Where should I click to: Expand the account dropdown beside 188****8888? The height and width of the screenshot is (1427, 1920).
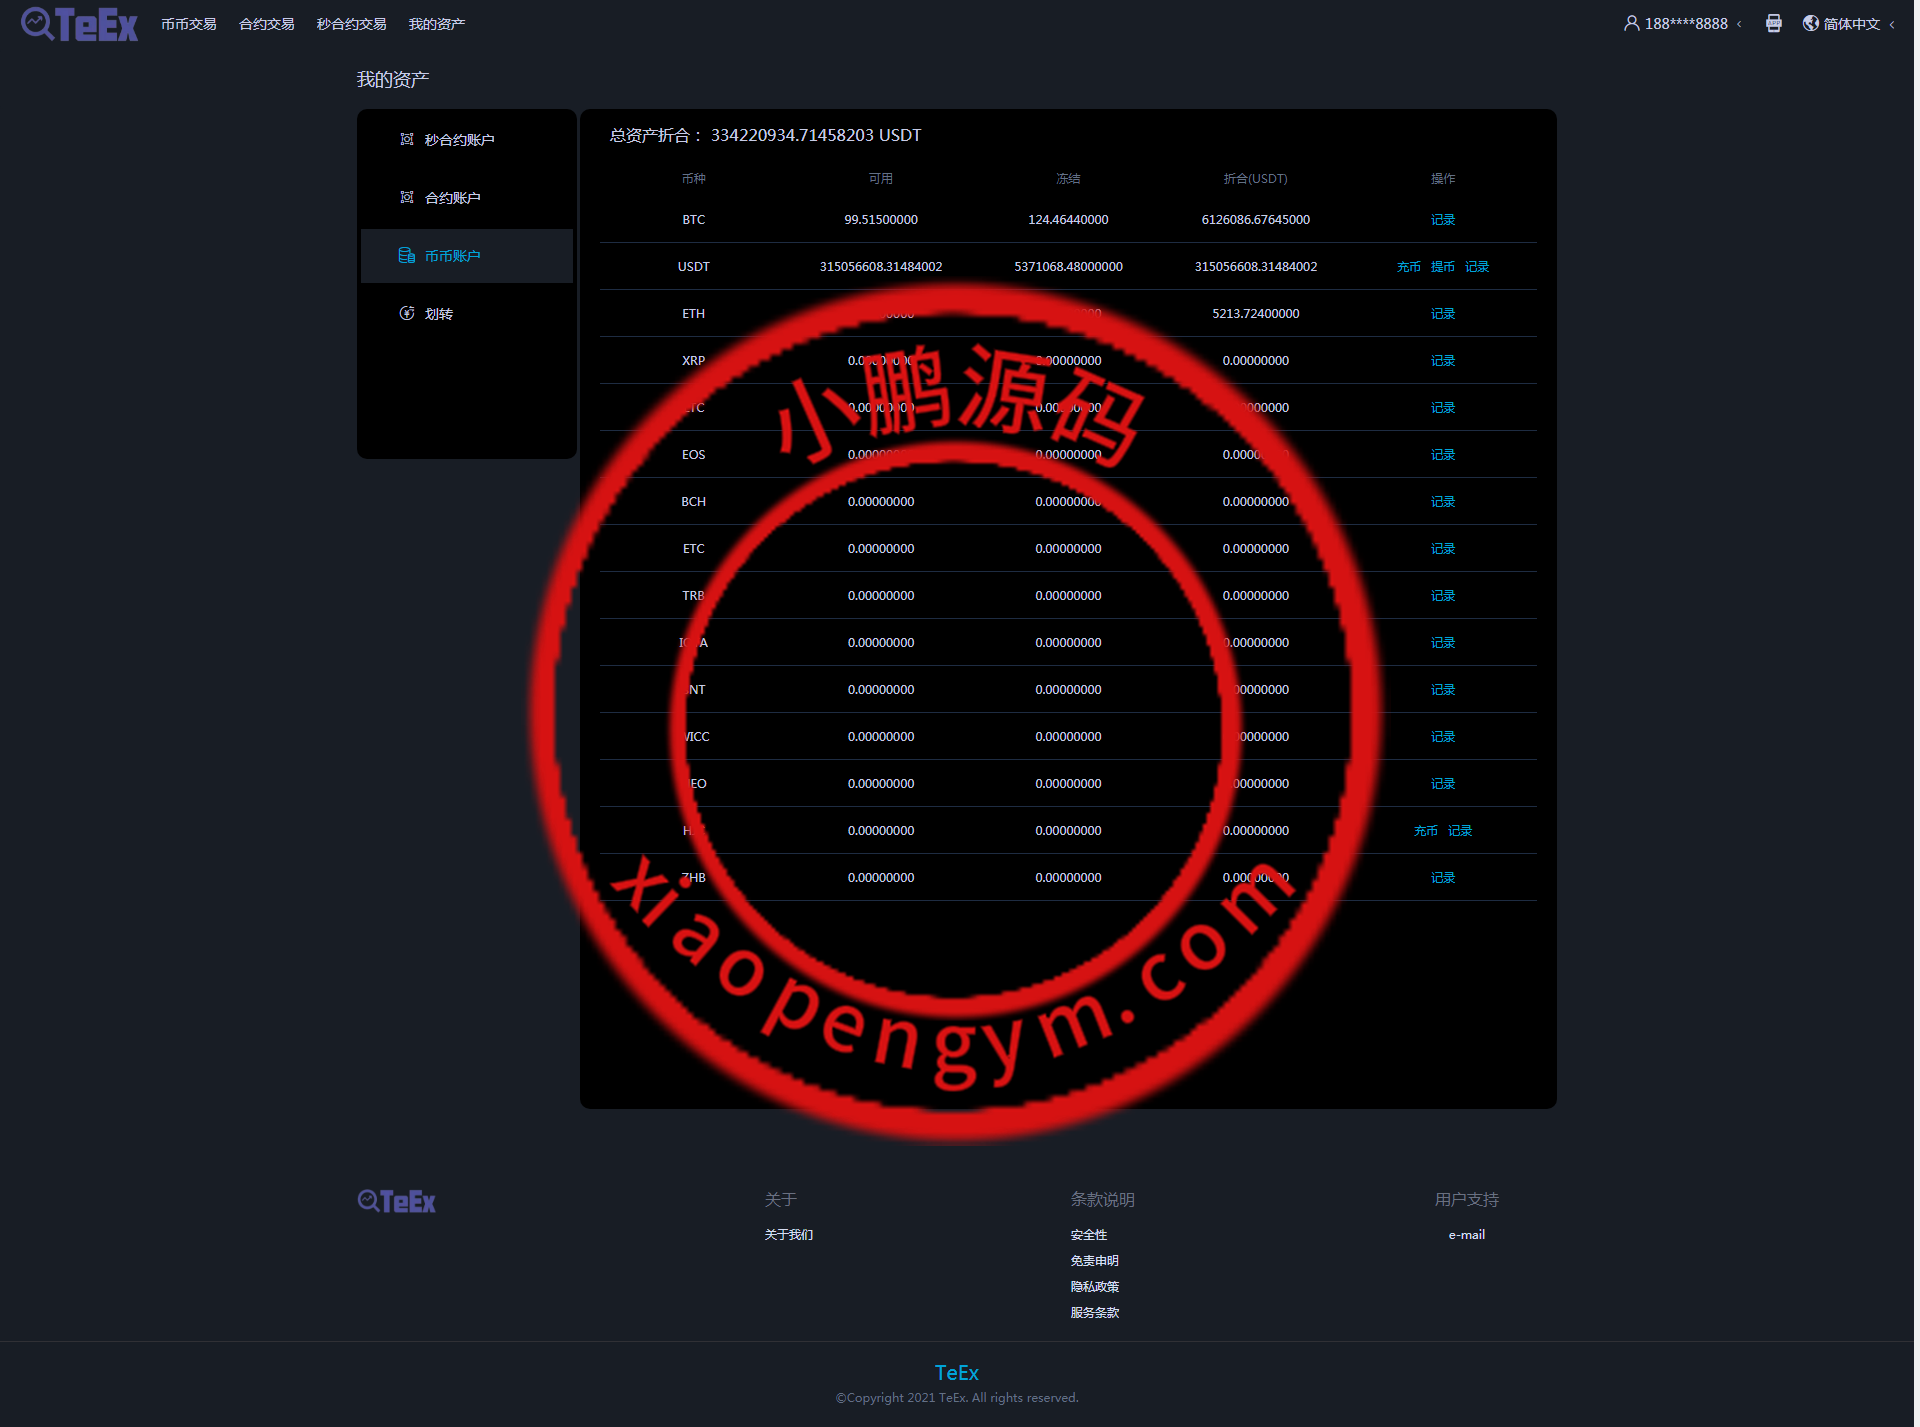coord(1738,23)
